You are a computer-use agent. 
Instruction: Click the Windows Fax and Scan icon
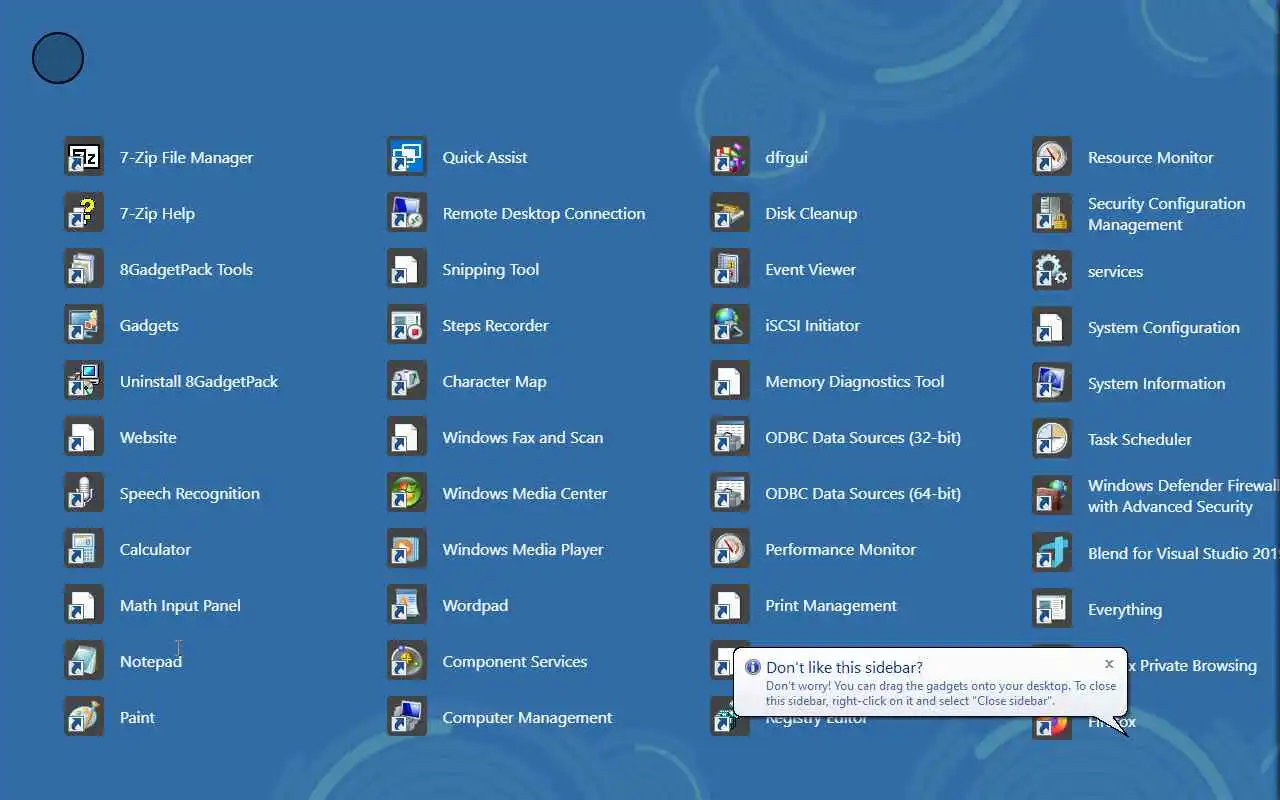point(407,437)
